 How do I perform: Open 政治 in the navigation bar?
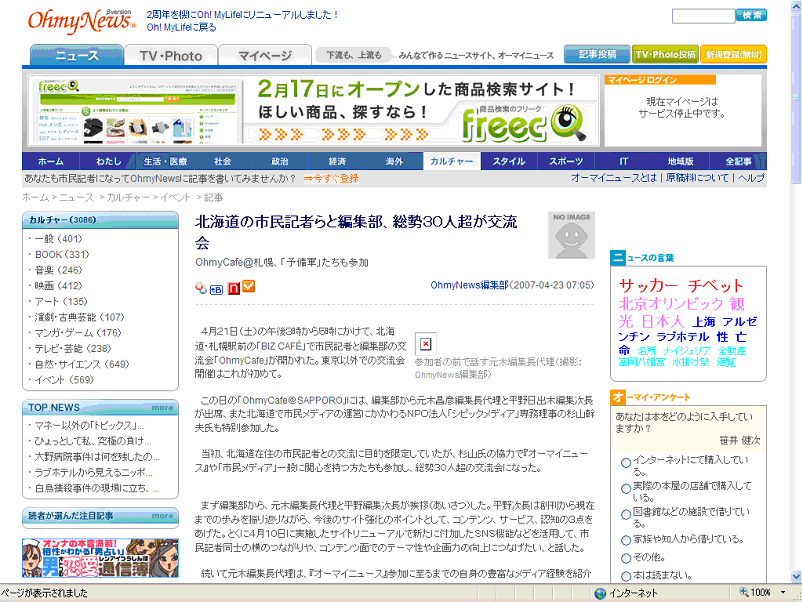[x=280, y=161]
